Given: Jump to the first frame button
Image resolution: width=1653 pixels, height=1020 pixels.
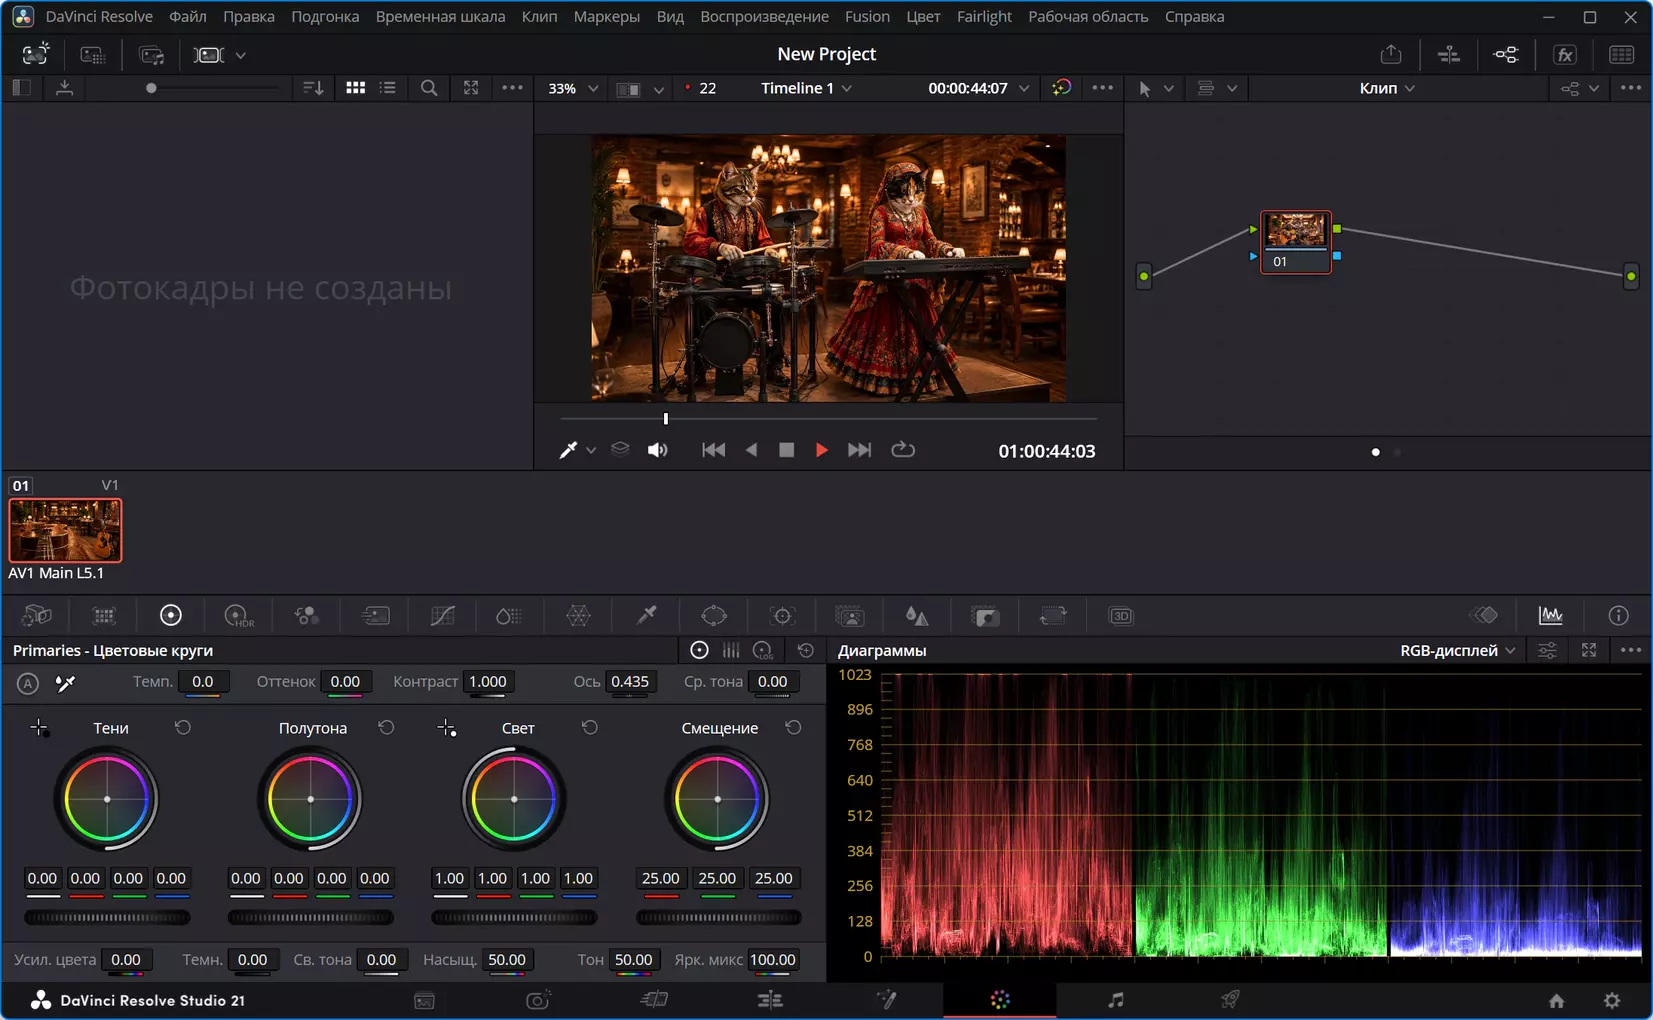Looking at the screenshot, I should point(713,450).
